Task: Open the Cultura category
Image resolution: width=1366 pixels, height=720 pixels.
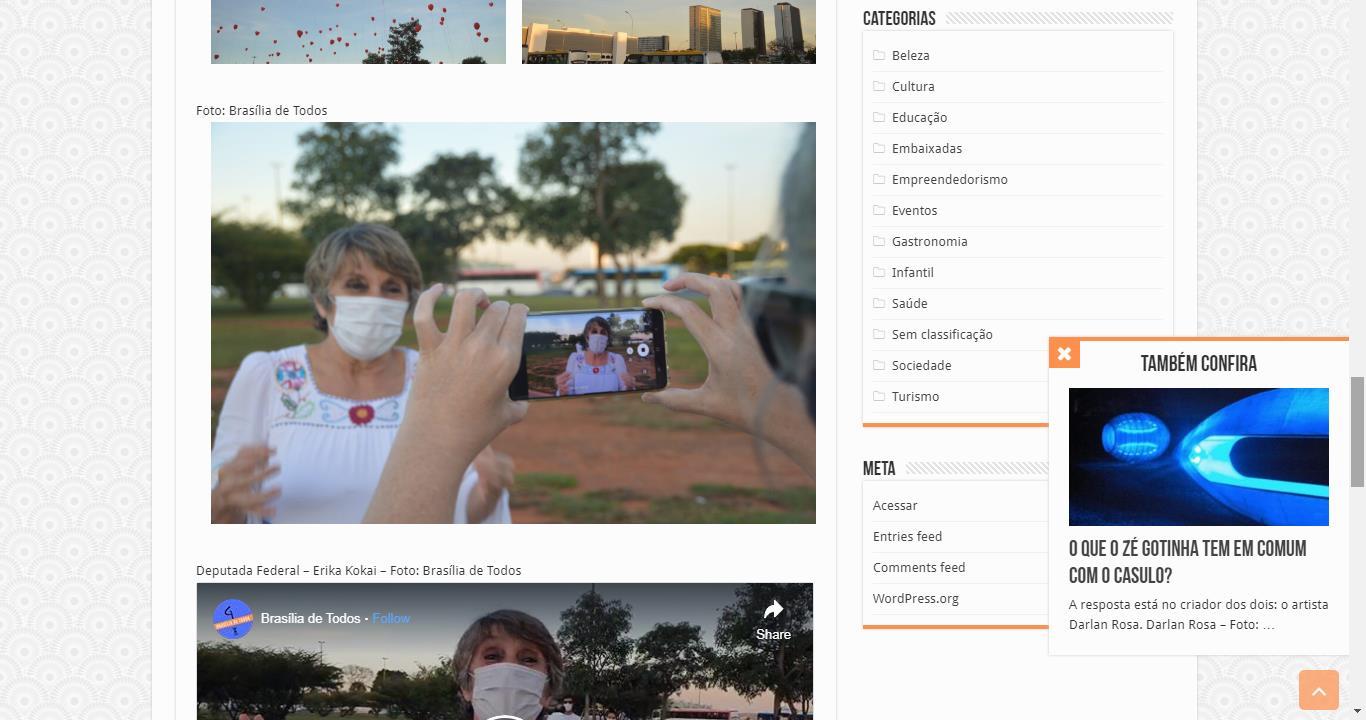Action: coord(913,86)
